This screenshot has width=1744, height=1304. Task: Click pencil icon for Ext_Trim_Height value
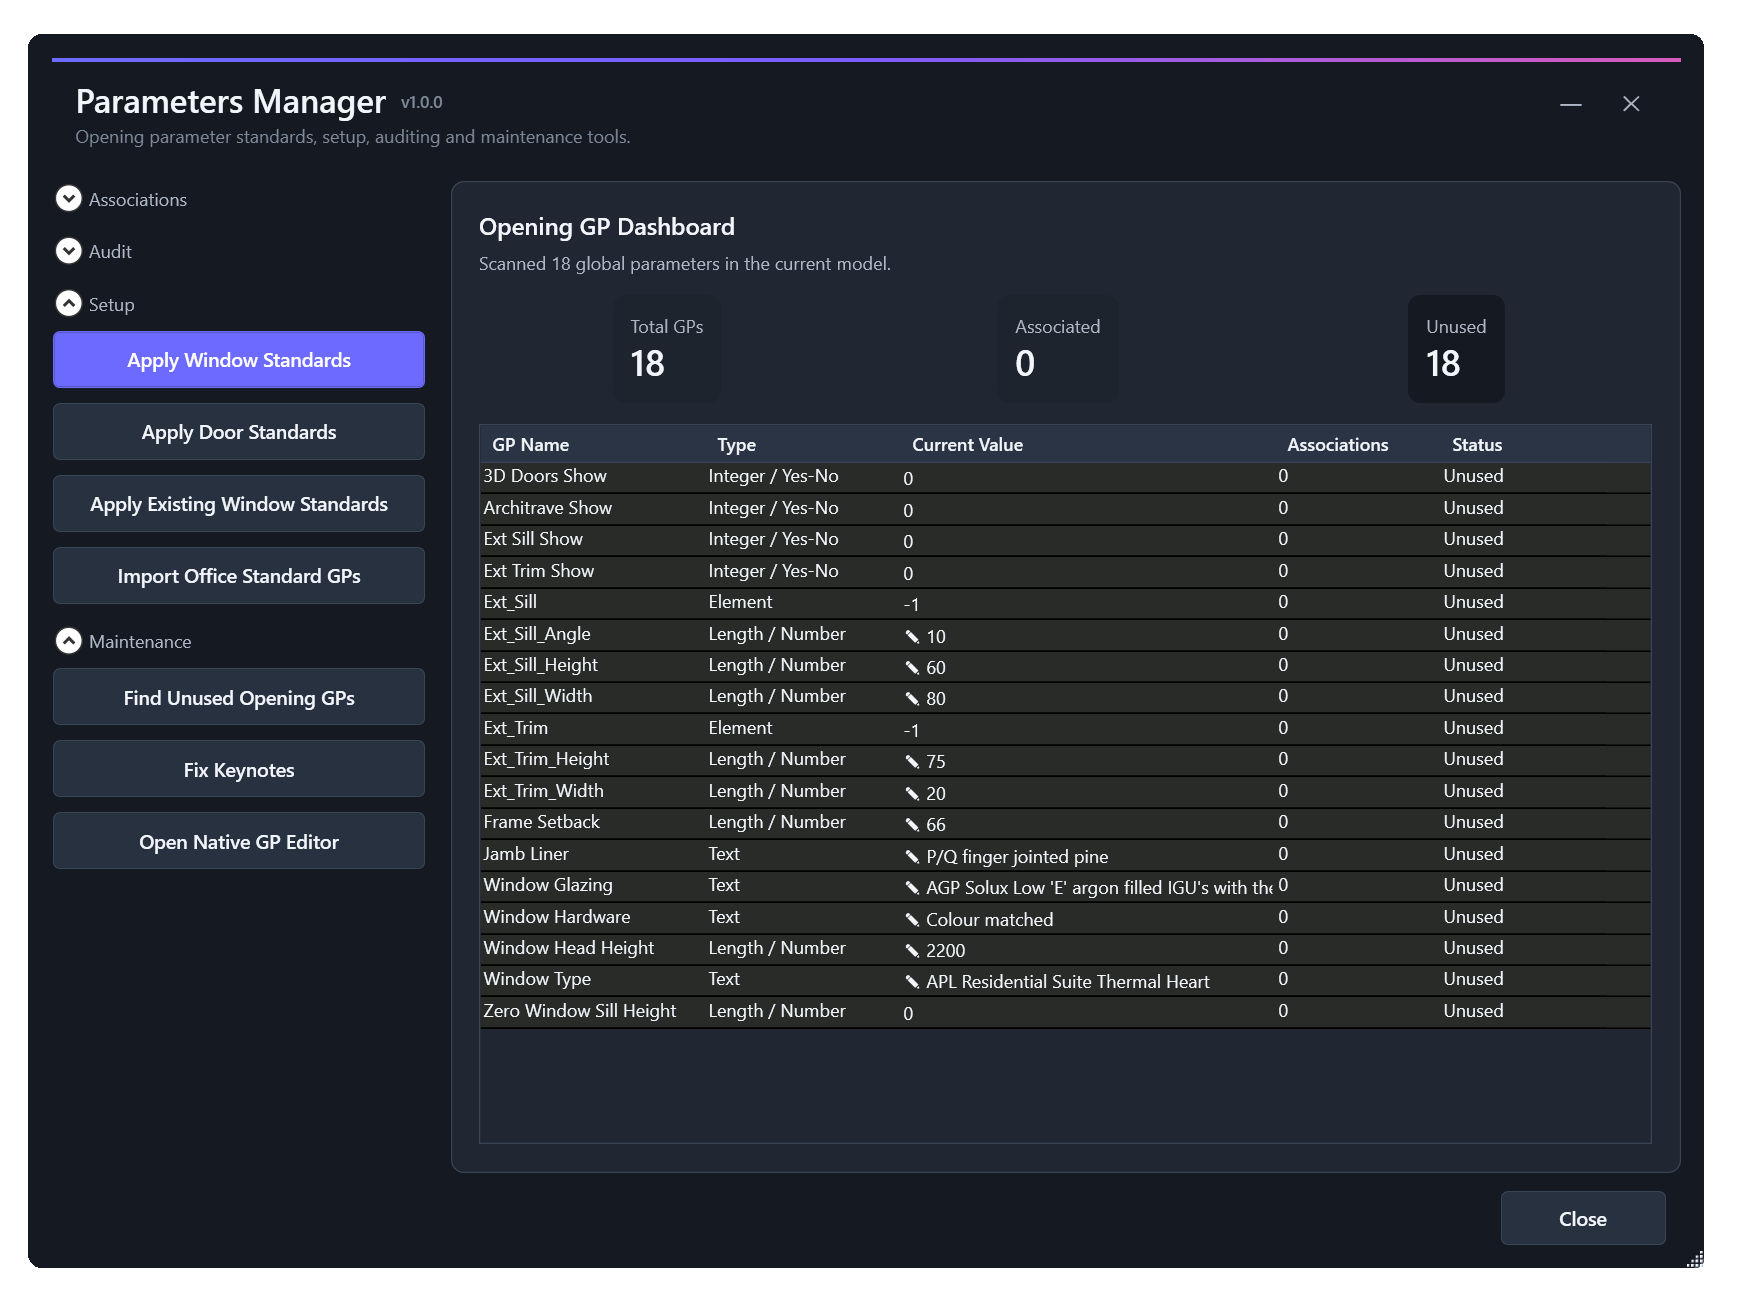pos(912,761)
